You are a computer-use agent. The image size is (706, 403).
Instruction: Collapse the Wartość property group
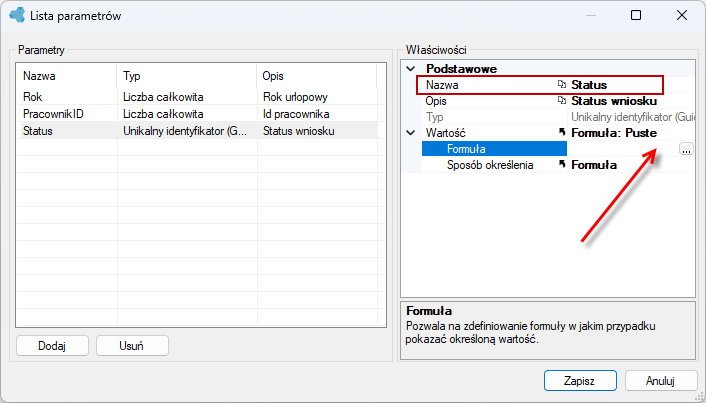click(411, 133)
